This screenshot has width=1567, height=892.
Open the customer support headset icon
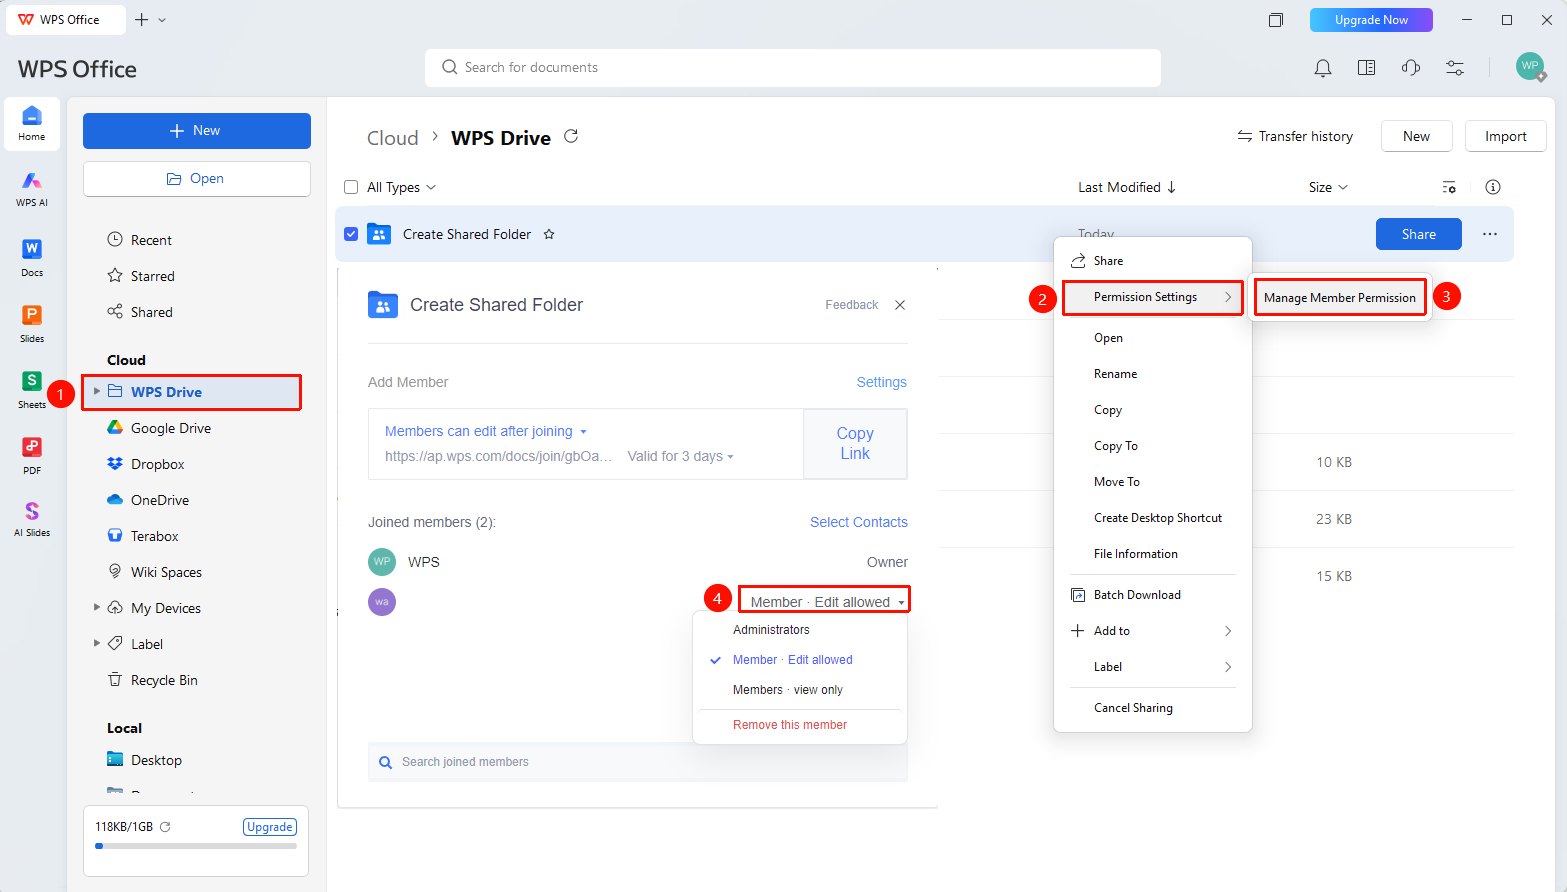click(1411, 68)
